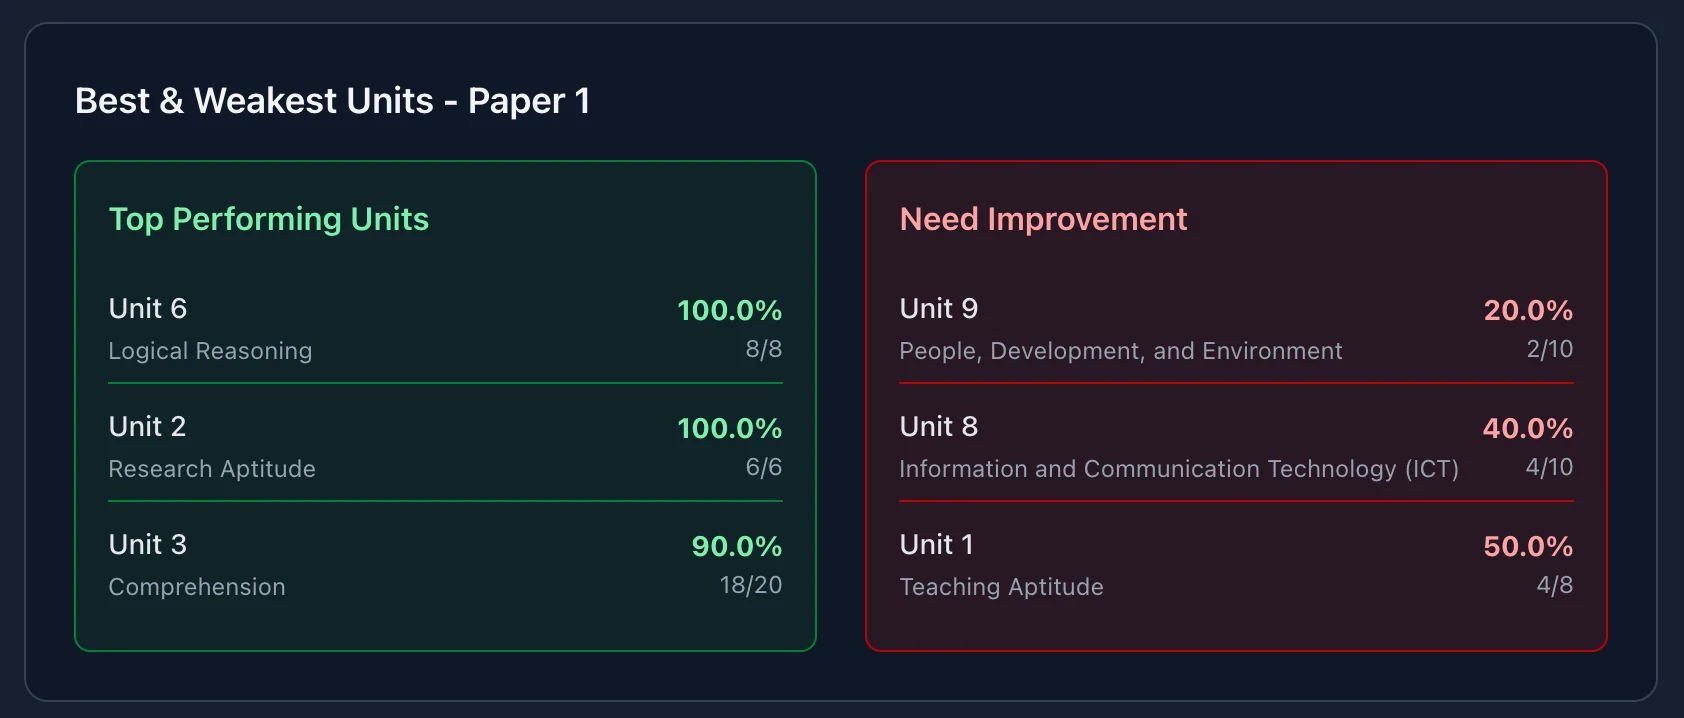Click the 'Comprehension' subject name
Screen dimensions: 1684x718
click(197, 587)
